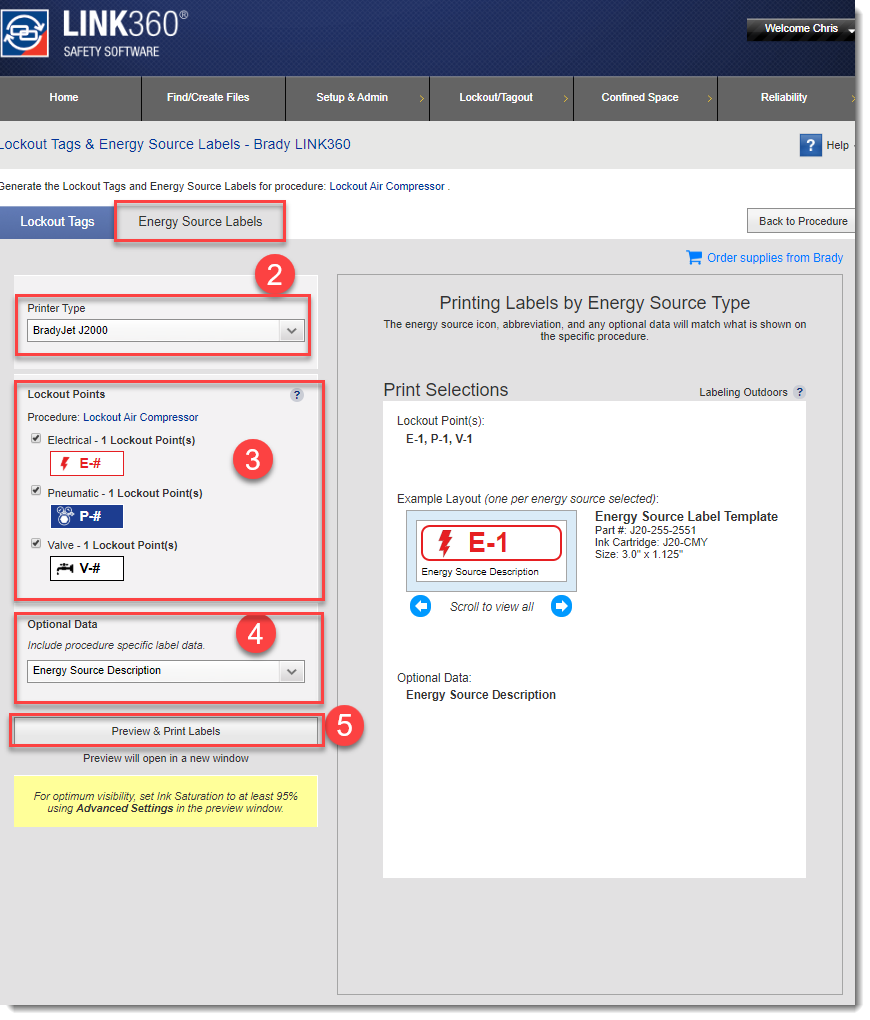
Task: Click the shopping cart icon
Action: pos(694,257)
